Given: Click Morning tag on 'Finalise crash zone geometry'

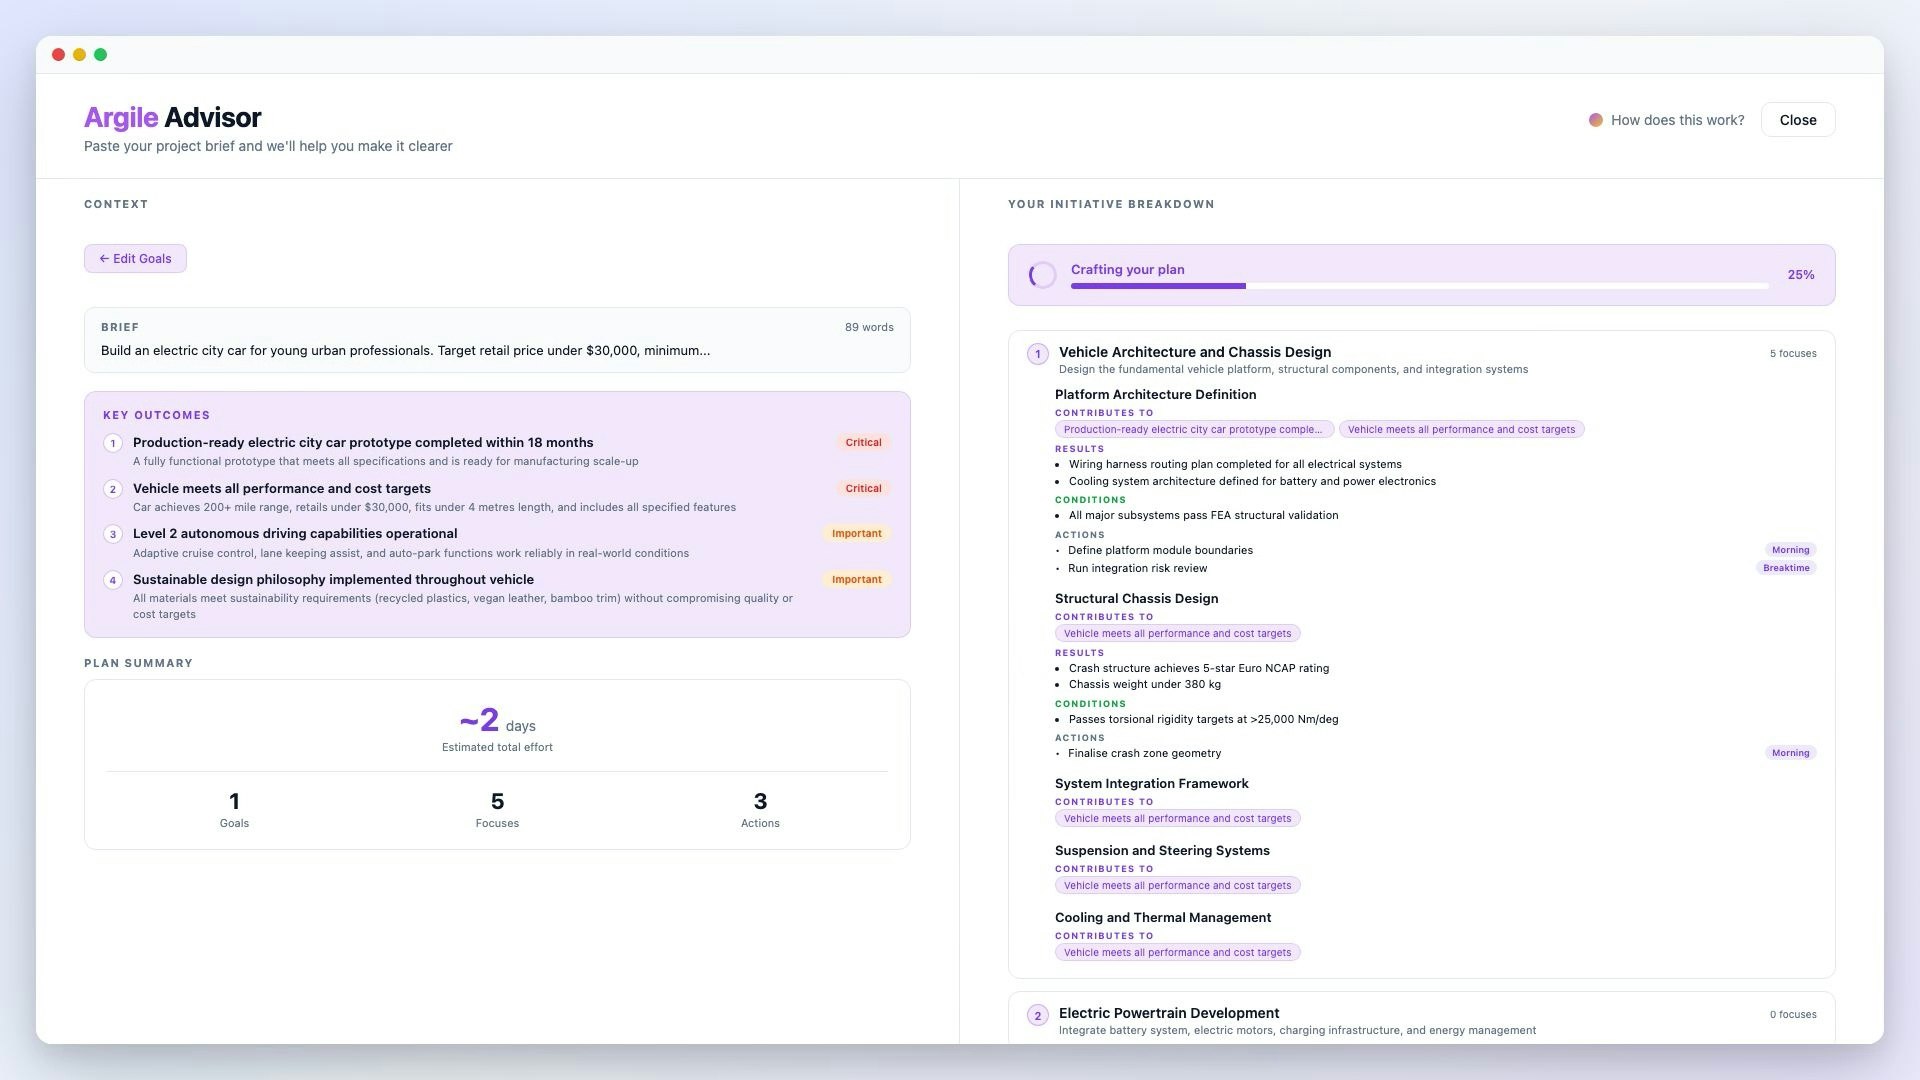Looking at the screenshot, I should [1790, 753].
